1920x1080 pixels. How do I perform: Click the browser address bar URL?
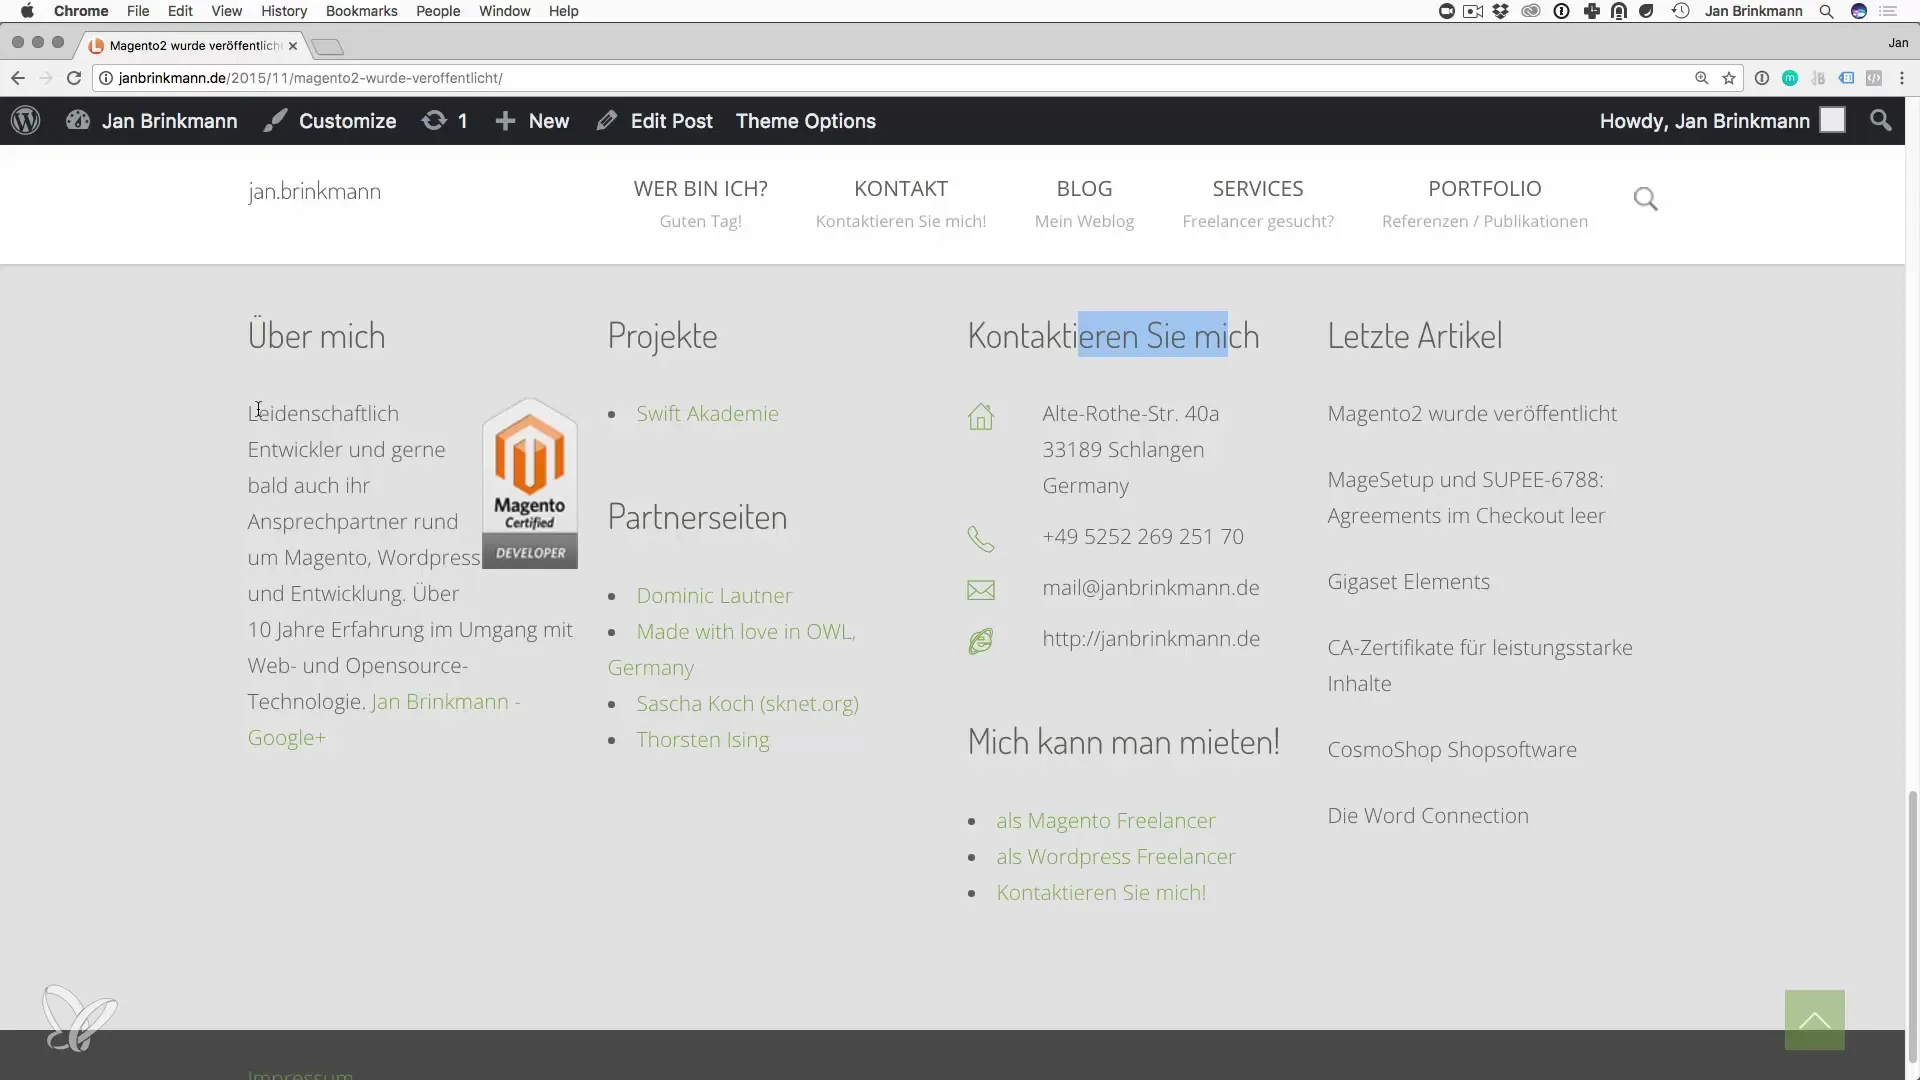pyautogui.click(x=310, y=78)
